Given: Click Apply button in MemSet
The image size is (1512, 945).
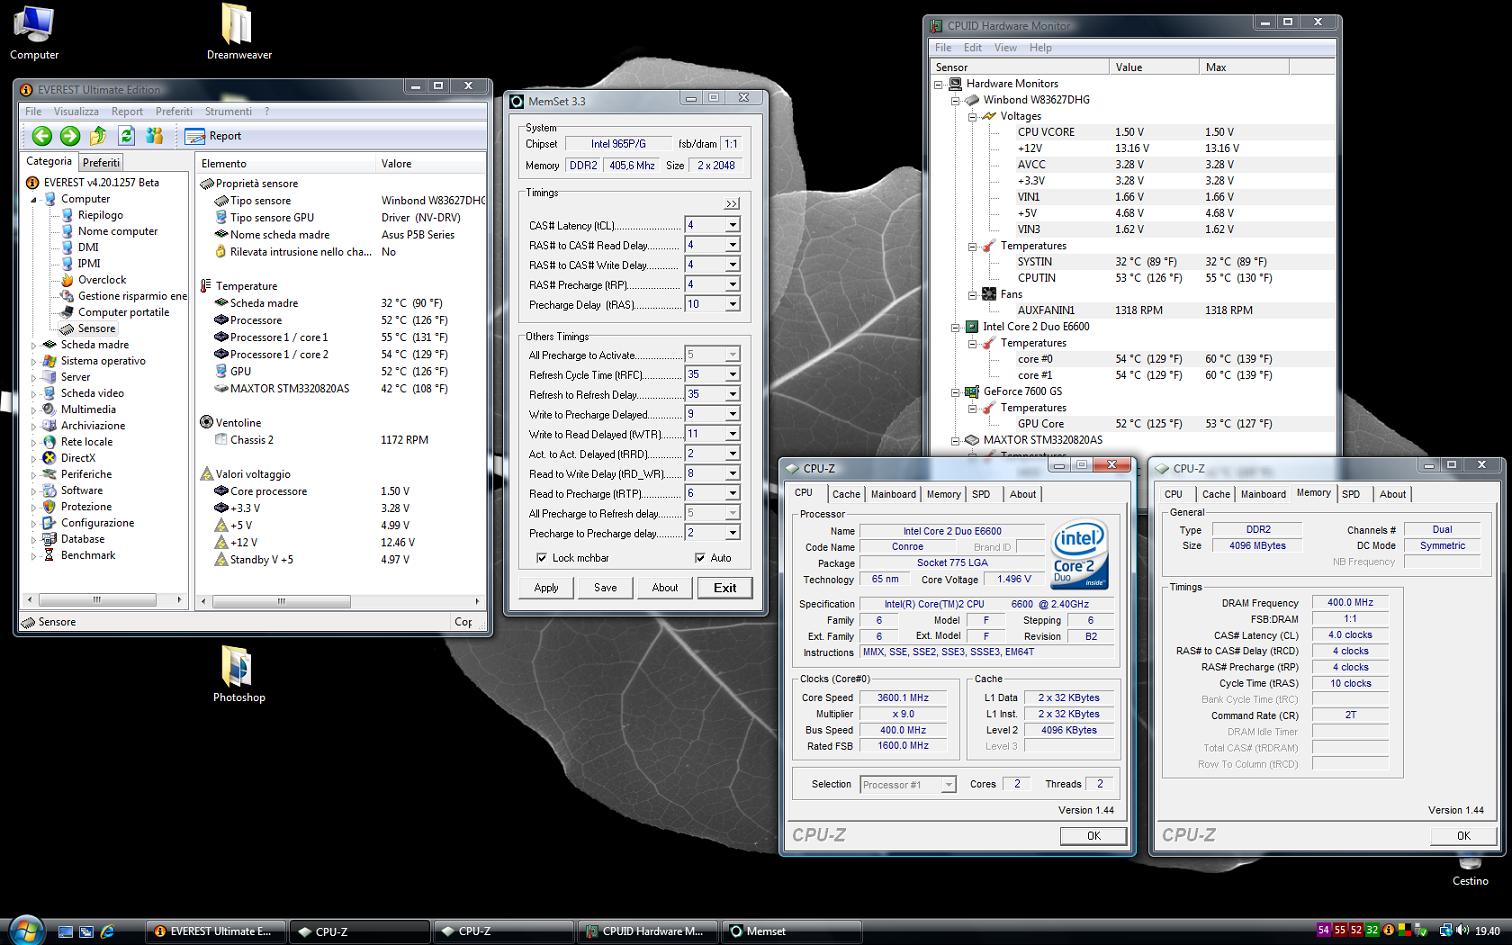Looking at the screenshot, I should pyautogui.click(x=546, y=587).
